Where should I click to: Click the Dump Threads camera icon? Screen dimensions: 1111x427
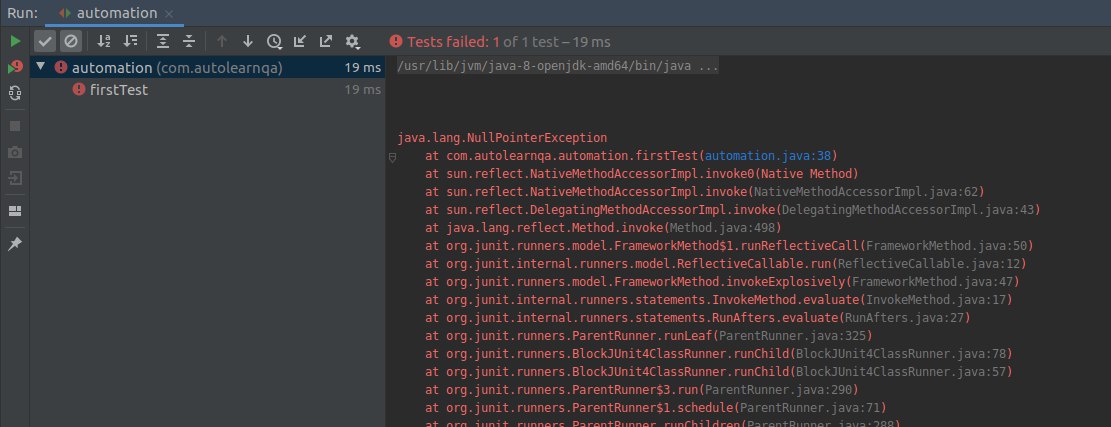(x=15, y=152)
